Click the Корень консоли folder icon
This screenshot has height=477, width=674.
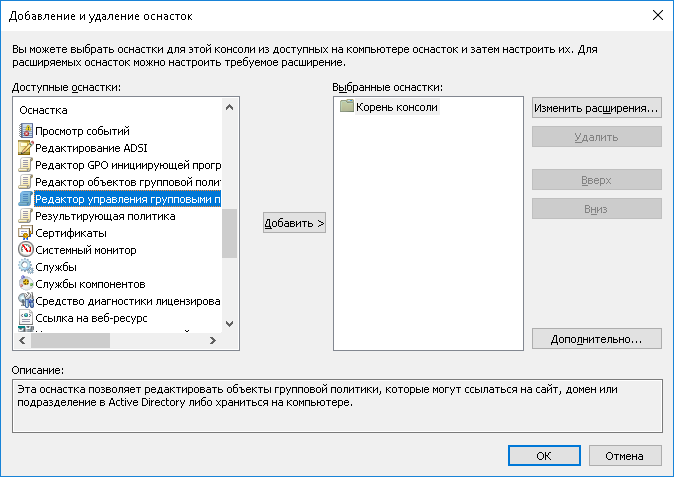[x=347, y=107]
